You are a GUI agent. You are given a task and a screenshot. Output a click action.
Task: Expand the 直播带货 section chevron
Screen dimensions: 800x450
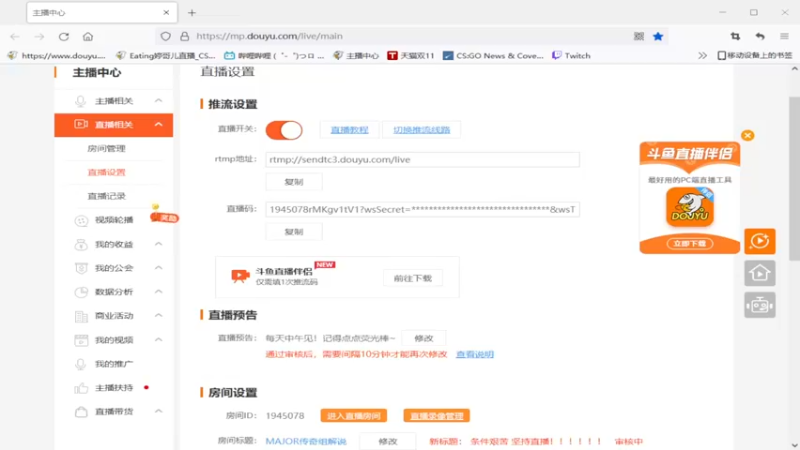click(159, 411)
